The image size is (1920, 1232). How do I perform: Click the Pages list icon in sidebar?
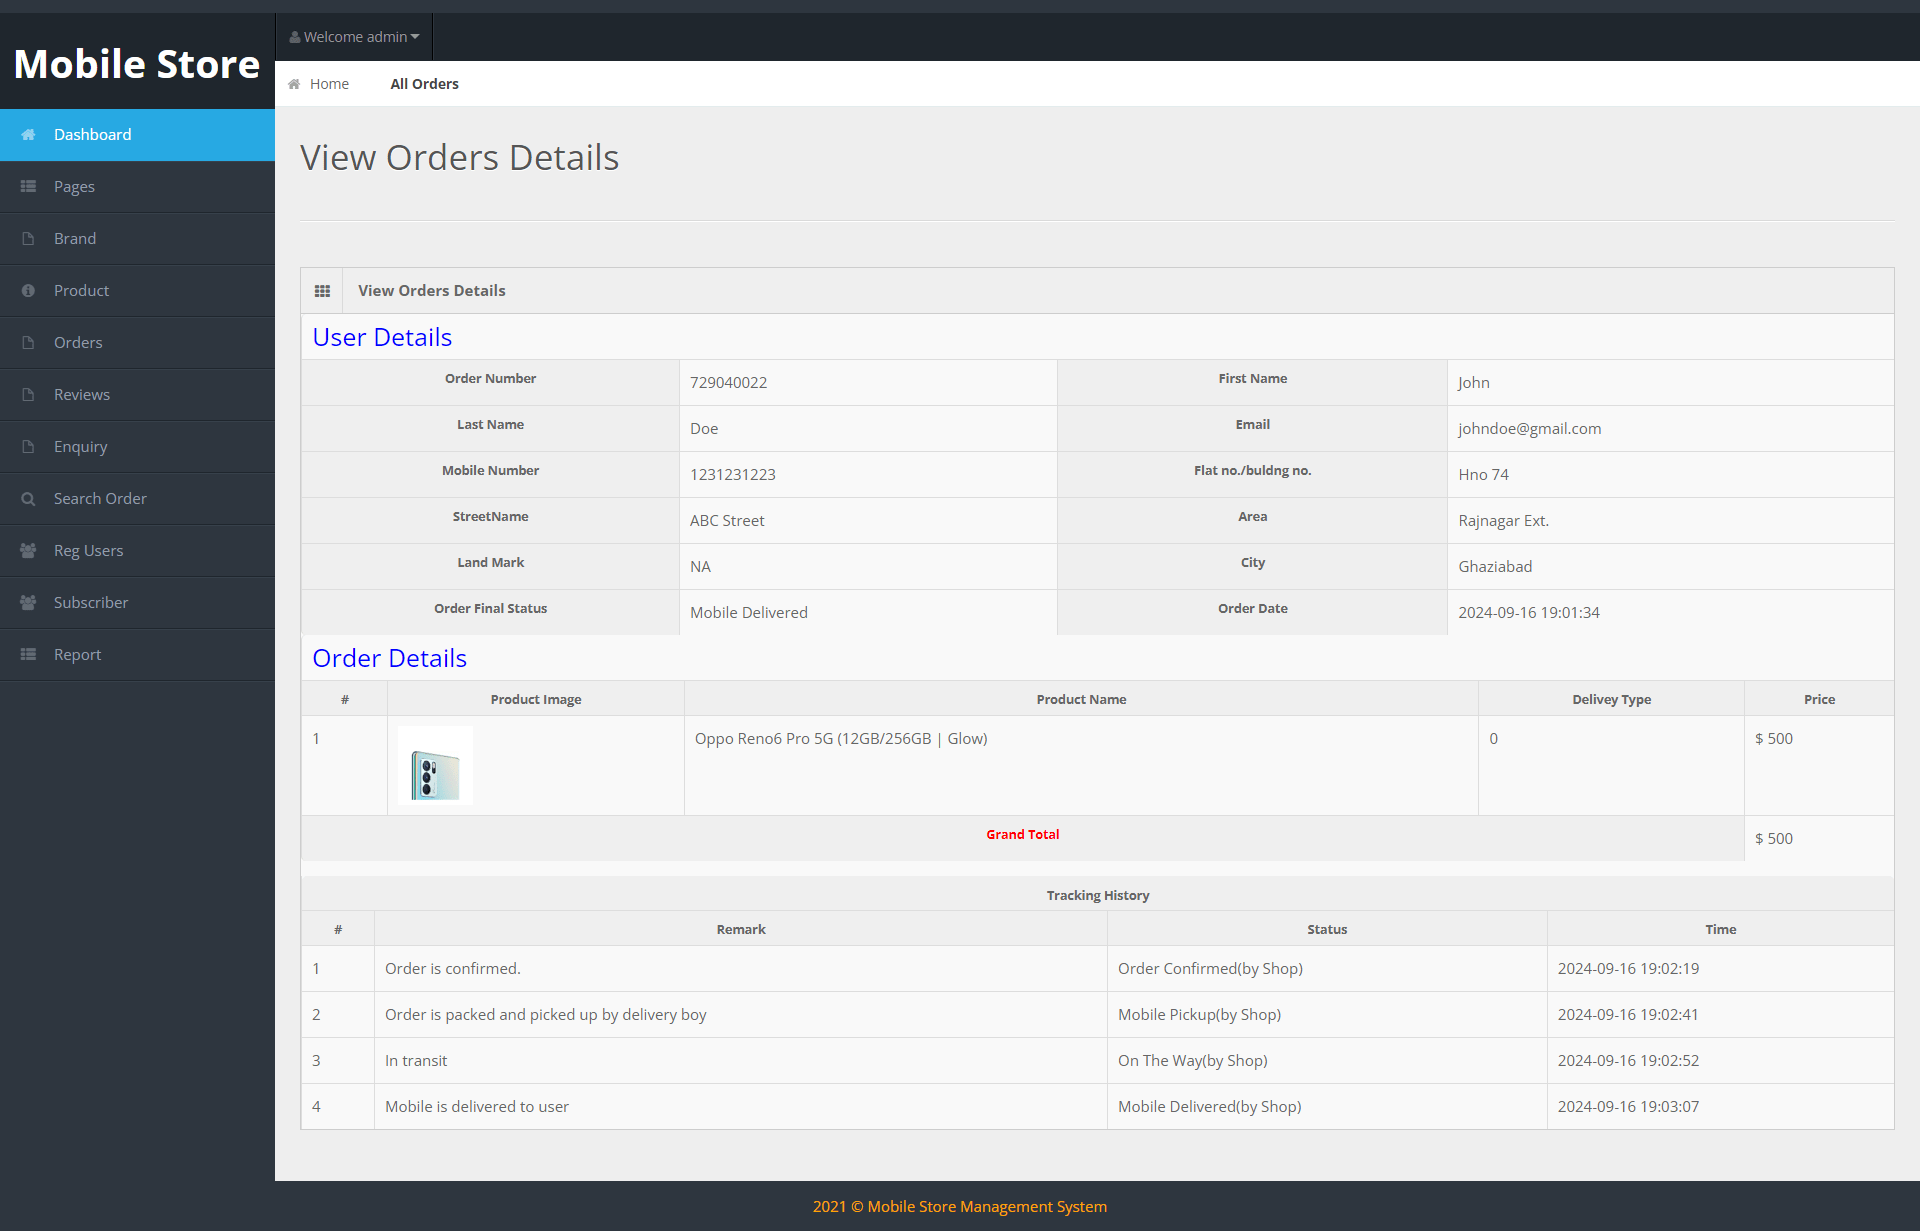[x=27, y=186]
